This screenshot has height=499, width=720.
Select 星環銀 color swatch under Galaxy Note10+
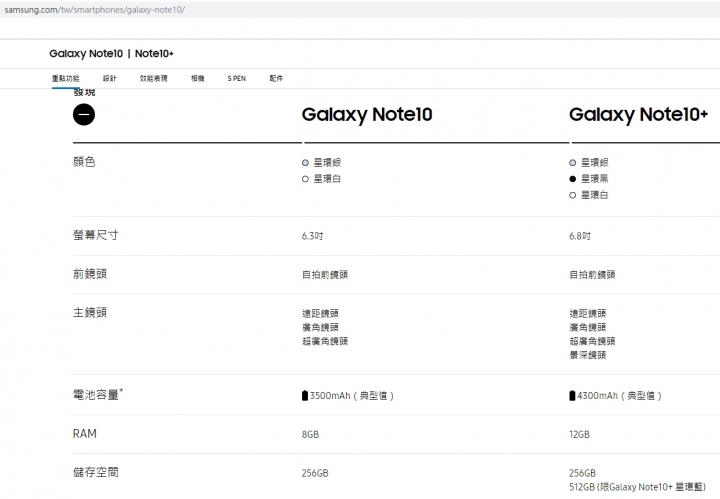point(573,163)
